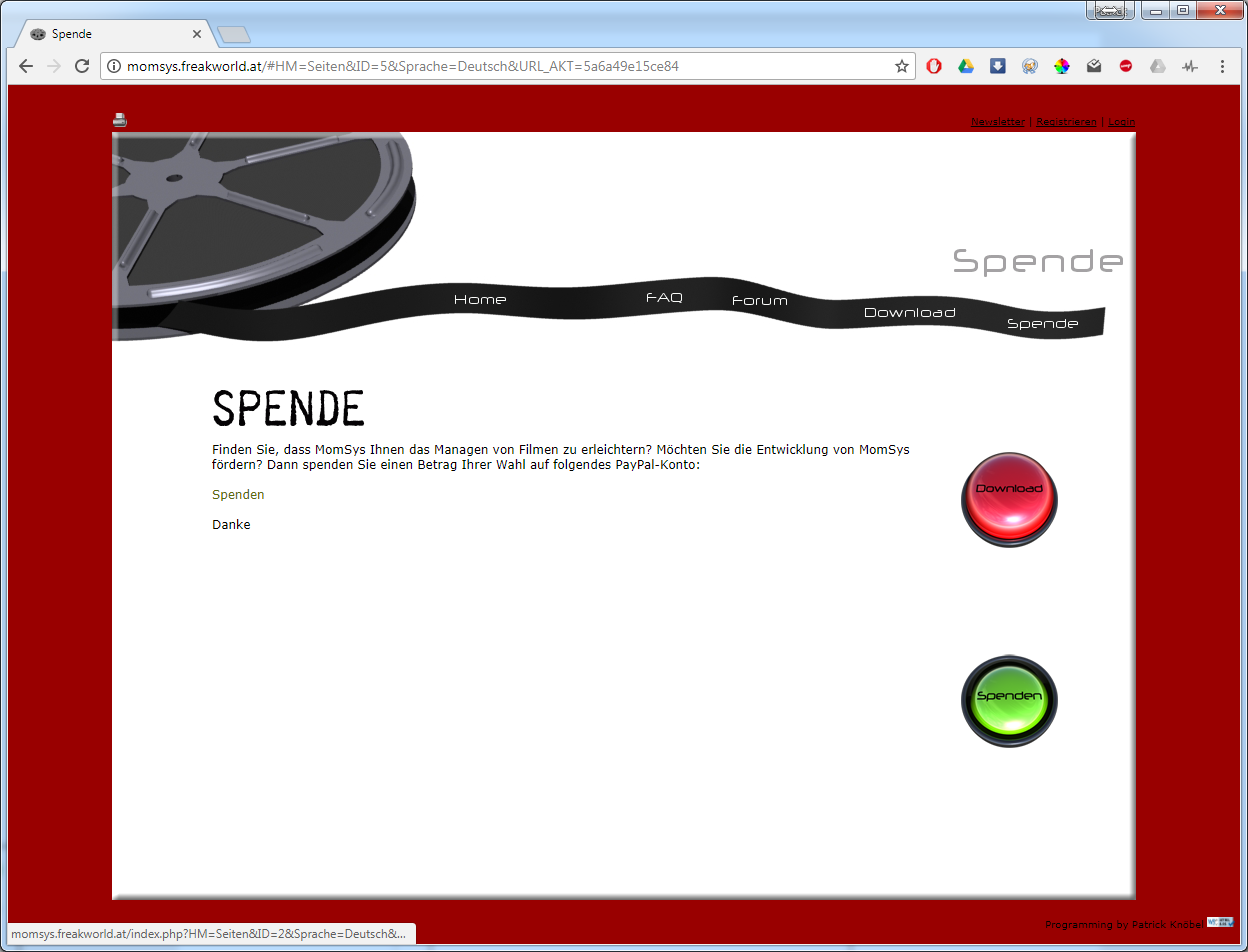The width and height of the screenshot is (1248, 952).
Task: Open the Chrome three-dot menu
Action: 1222,66
